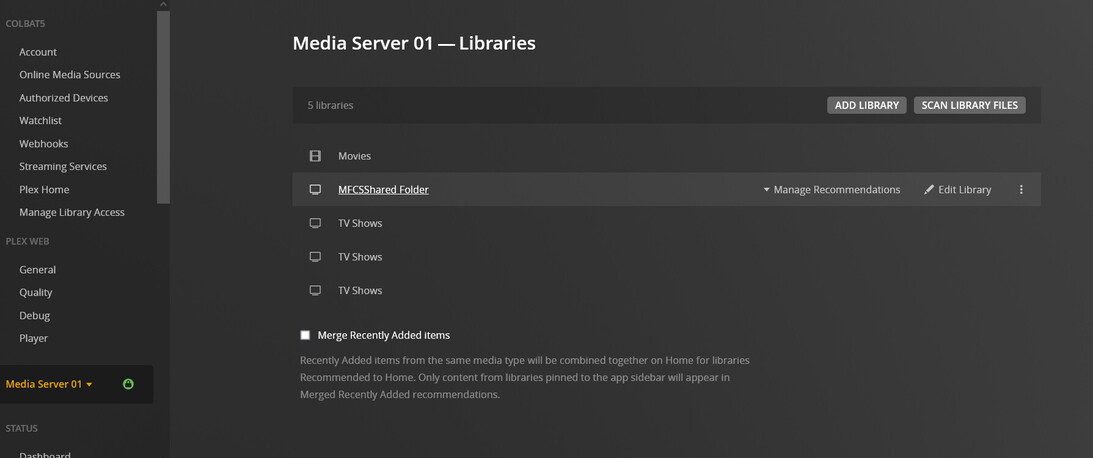Image resolution: width=1093 pixels, height=458 pixels.
Task: Enable Merge Recently Added items checkbox
Action: pos(306,335)
